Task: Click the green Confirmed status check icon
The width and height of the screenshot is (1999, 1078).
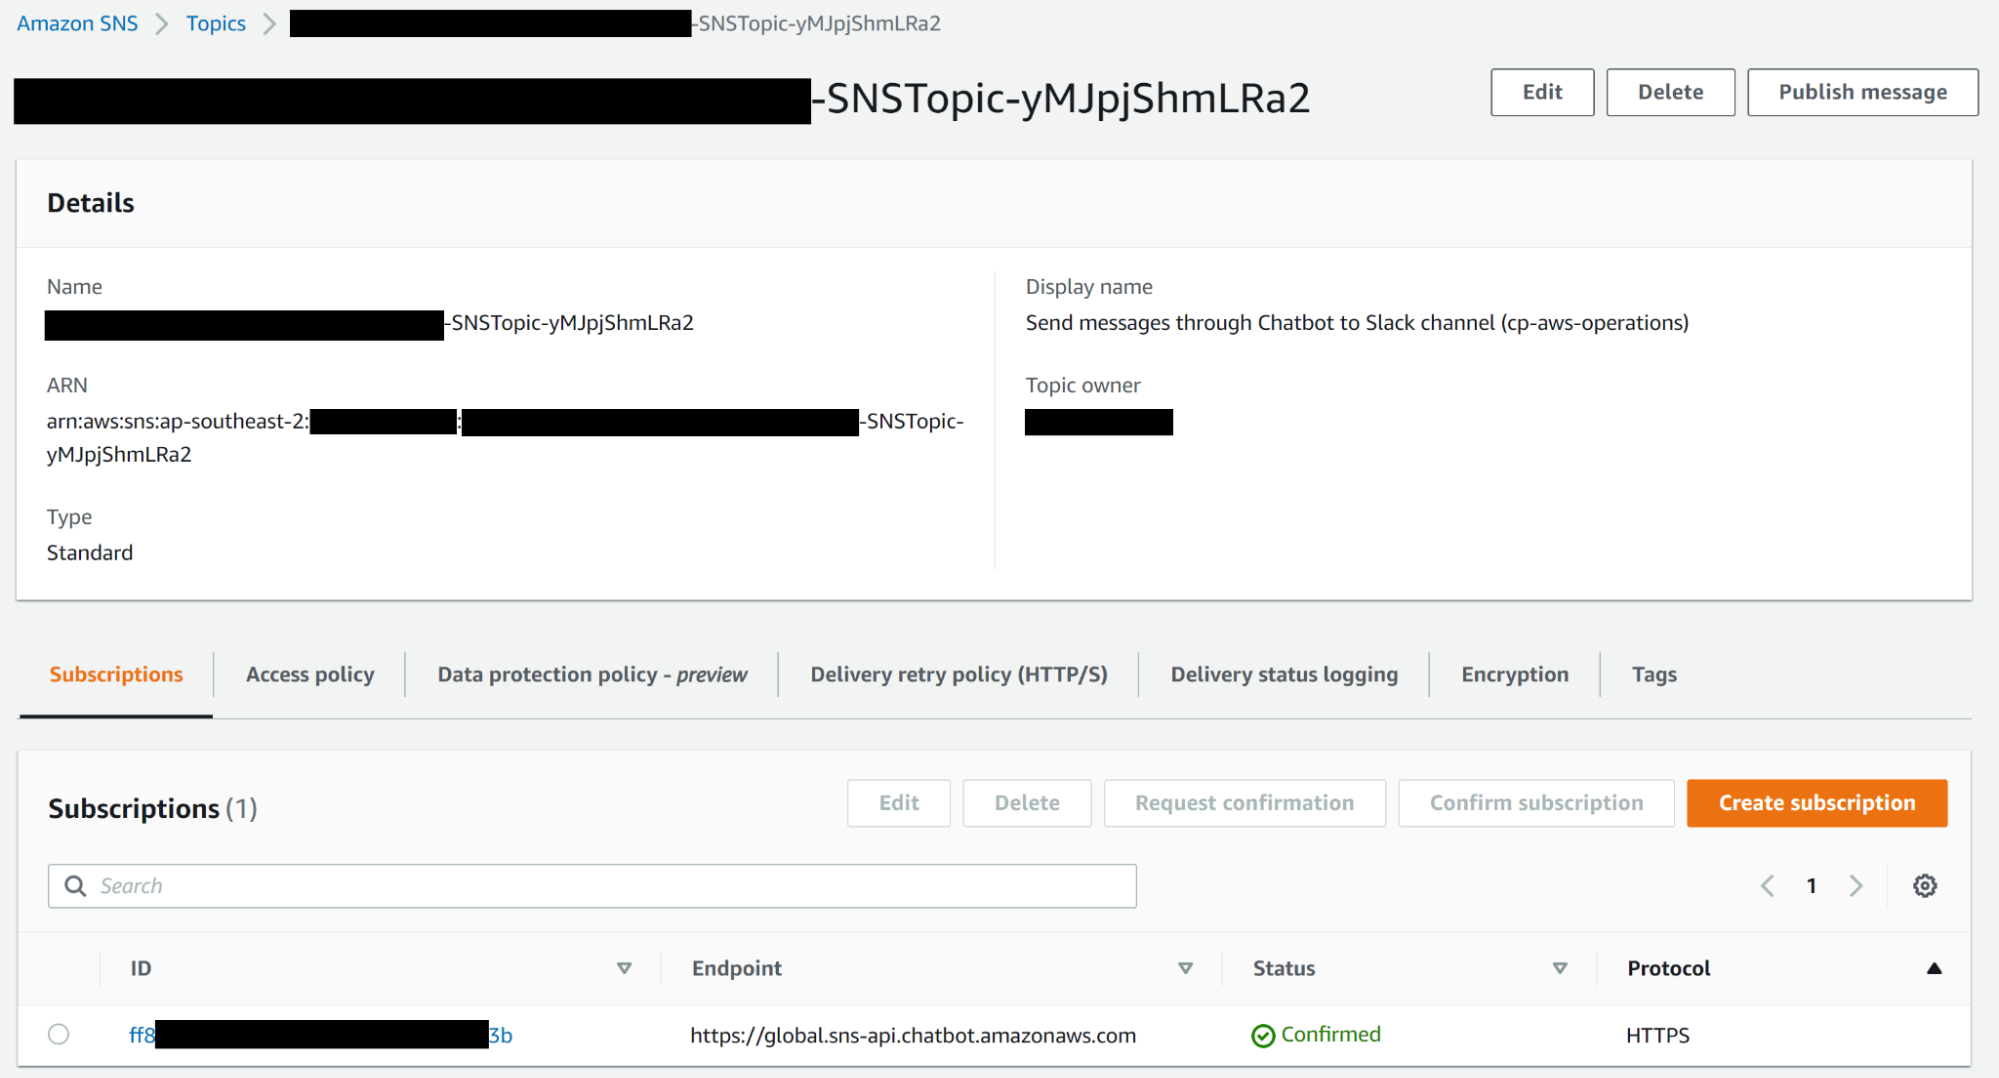Action: (1263, 1035)
